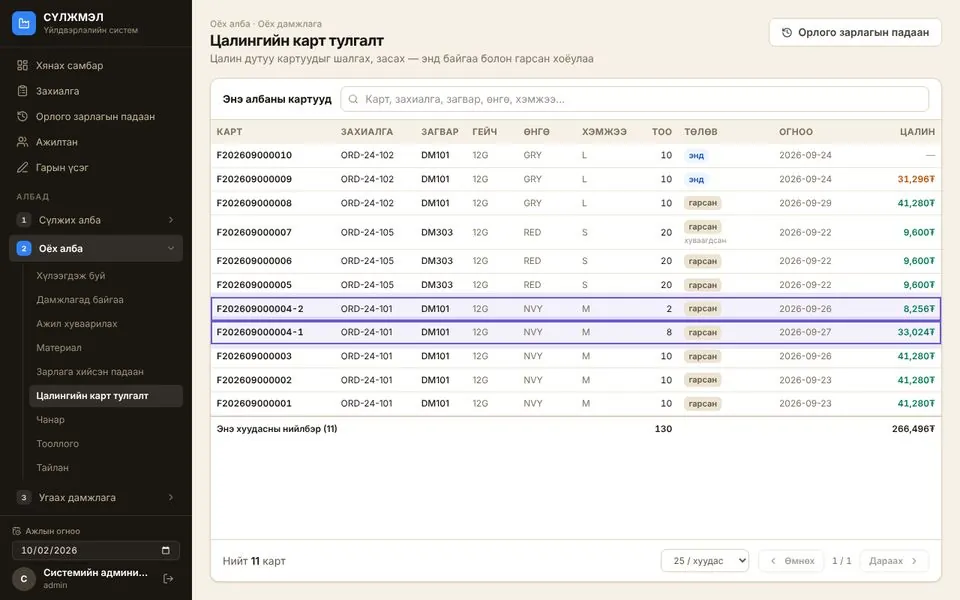Click the calendar icon in the date field
Viewport: 960px width, 600px height.
point(165,550)
